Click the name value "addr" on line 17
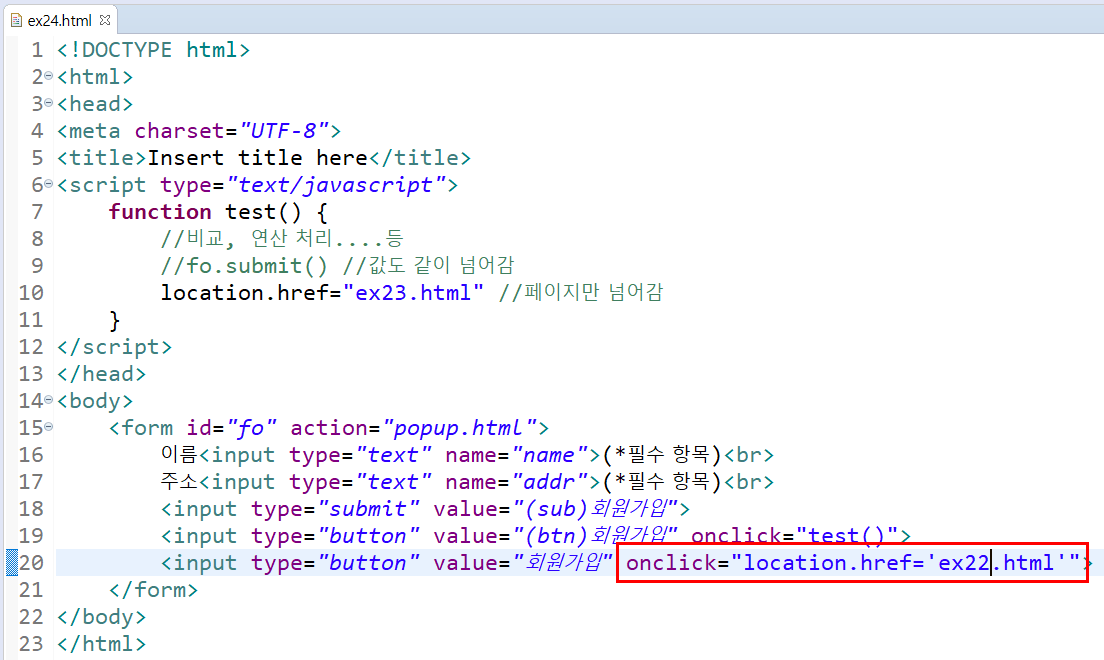Image resolution: width=1104 pixels, height=660 pixels. (x=550, y=482)
